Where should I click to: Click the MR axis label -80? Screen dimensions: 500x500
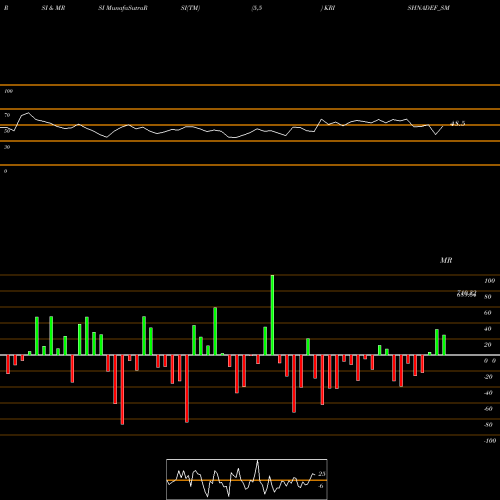[x=488, y=425]
